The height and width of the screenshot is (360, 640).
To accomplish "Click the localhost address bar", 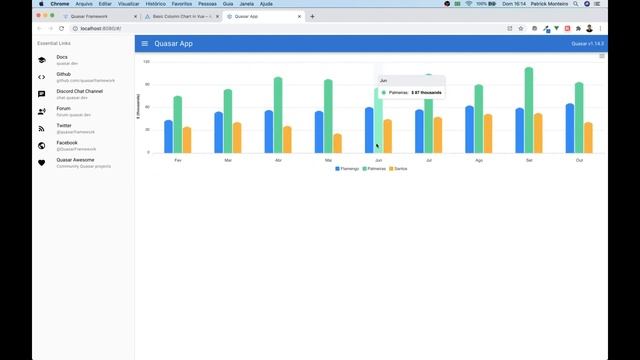I will tap(286, 29).
